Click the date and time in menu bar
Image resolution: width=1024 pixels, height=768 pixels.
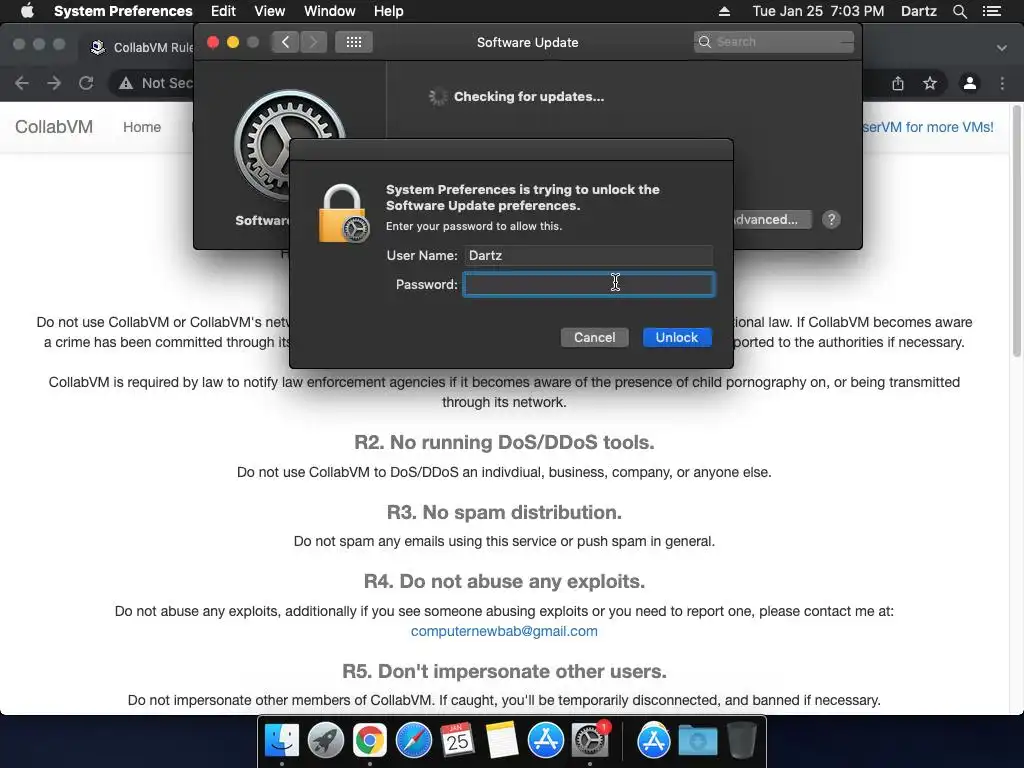click(x=818, y=11)
